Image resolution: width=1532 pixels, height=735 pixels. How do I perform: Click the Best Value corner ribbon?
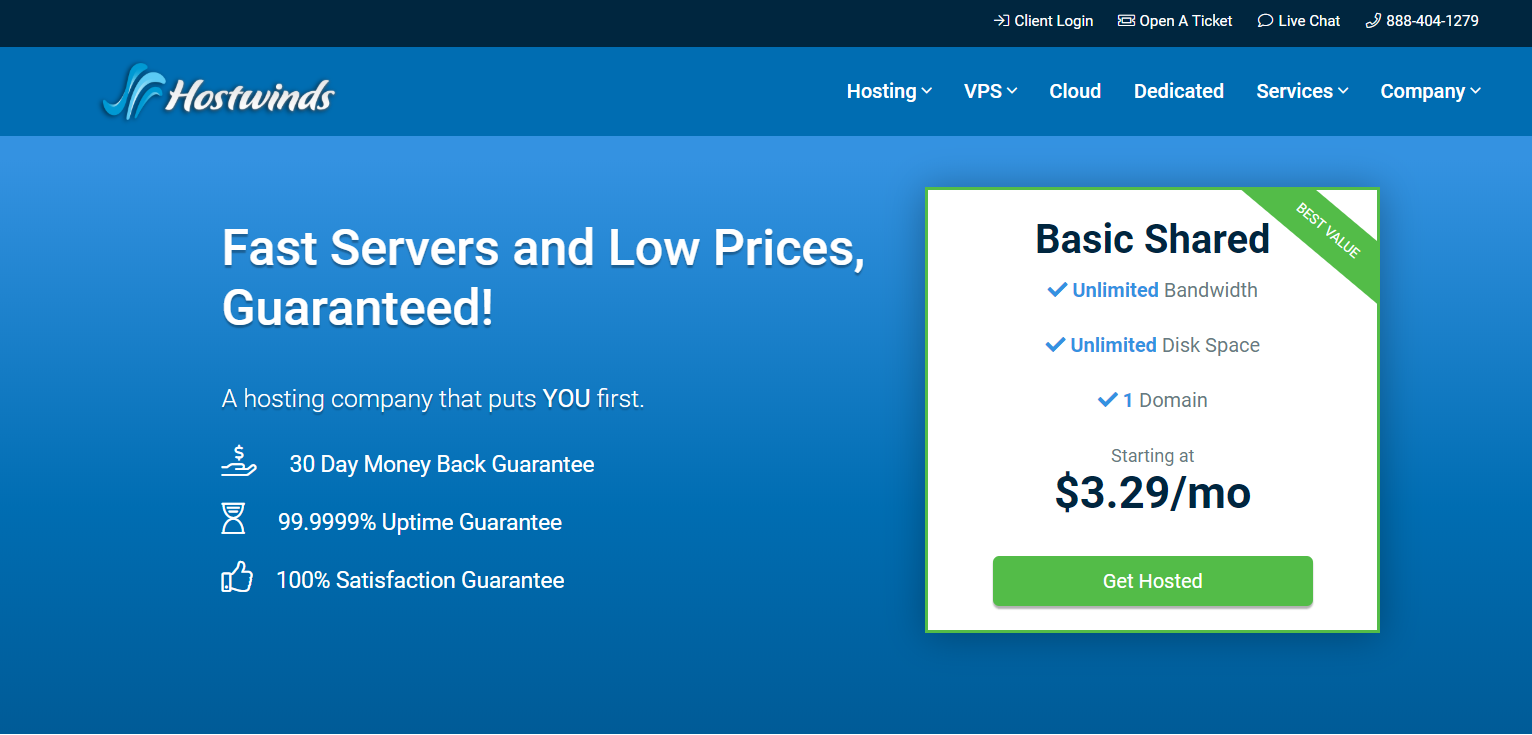(1328, 232)
